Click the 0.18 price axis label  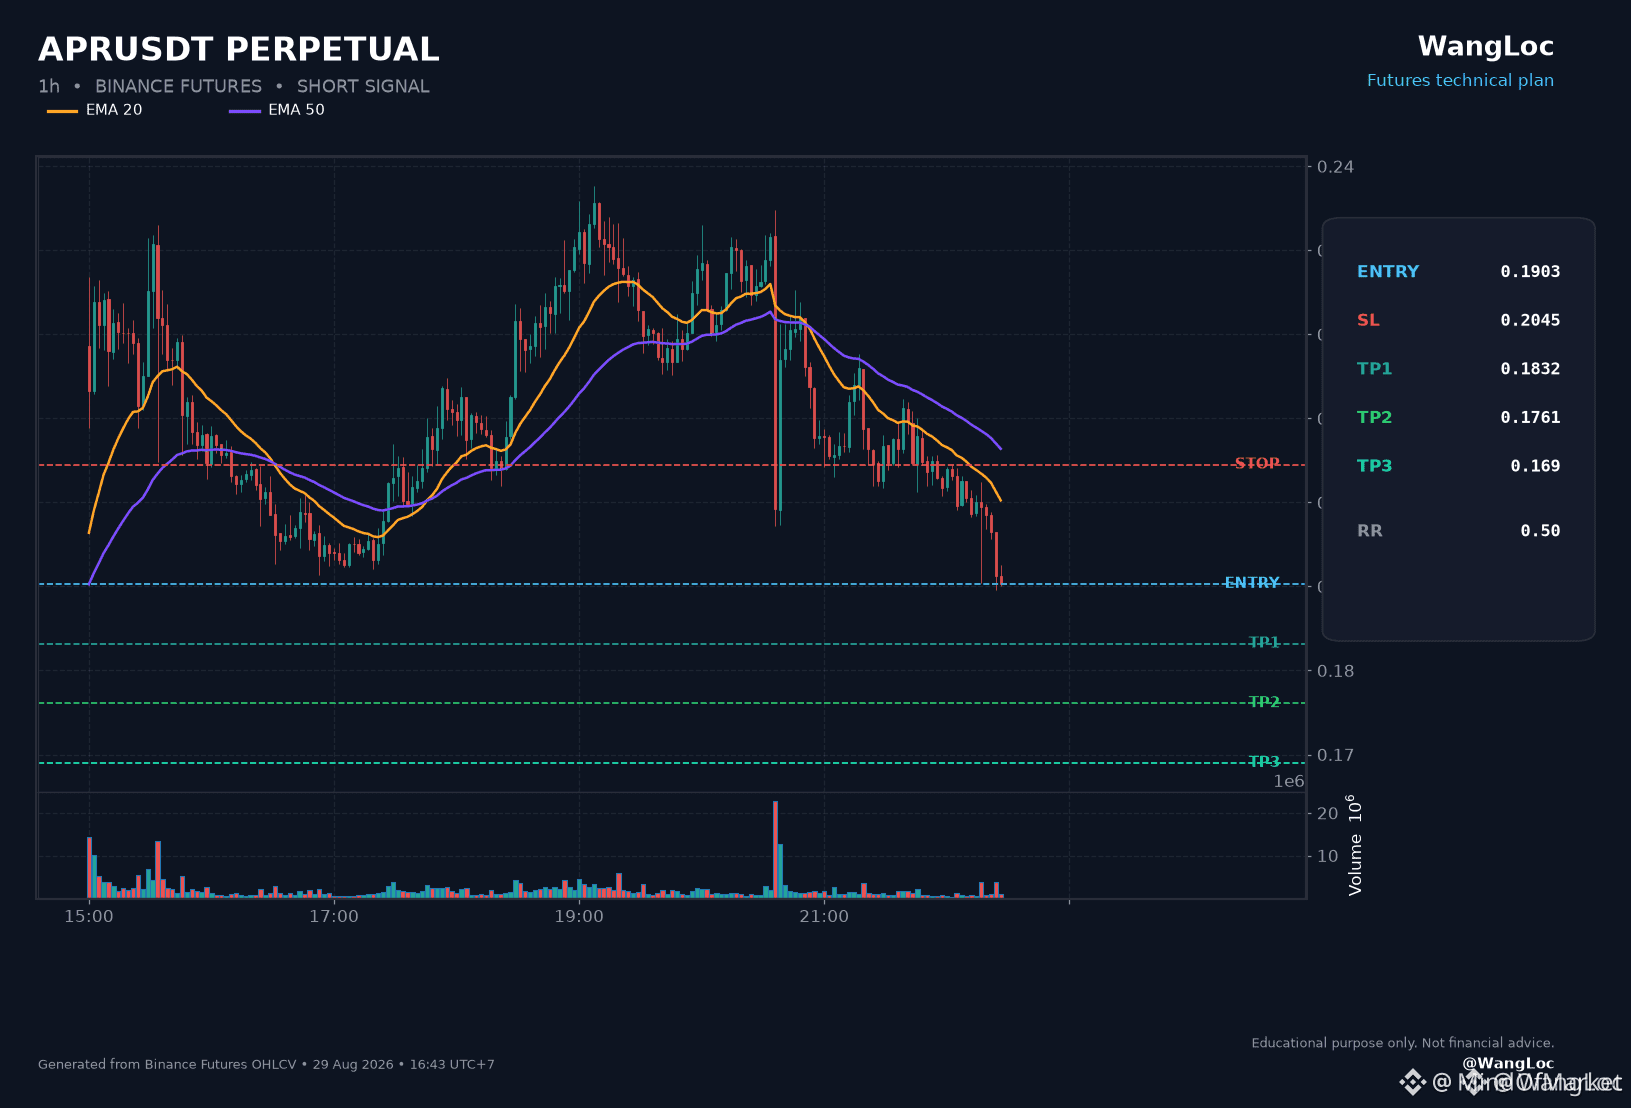[x=1335, y=671]
